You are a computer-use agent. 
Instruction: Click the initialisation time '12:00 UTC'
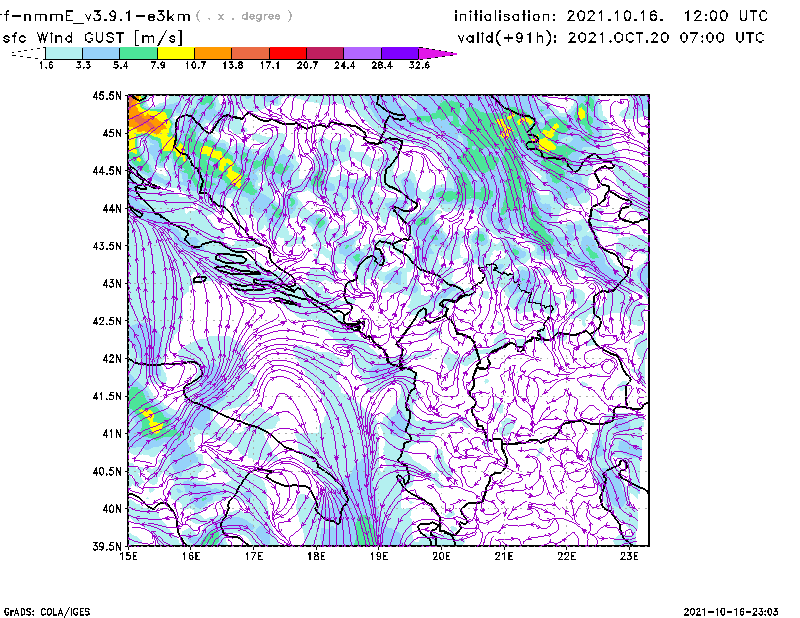click(x=726, y=16)
